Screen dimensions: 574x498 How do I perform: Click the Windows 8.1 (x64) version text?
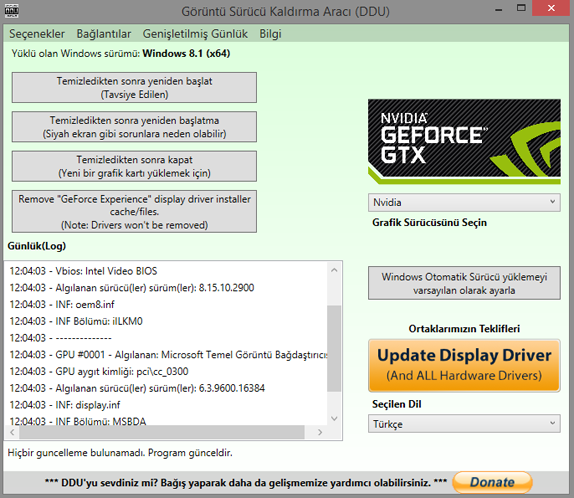tap(186, 53)
